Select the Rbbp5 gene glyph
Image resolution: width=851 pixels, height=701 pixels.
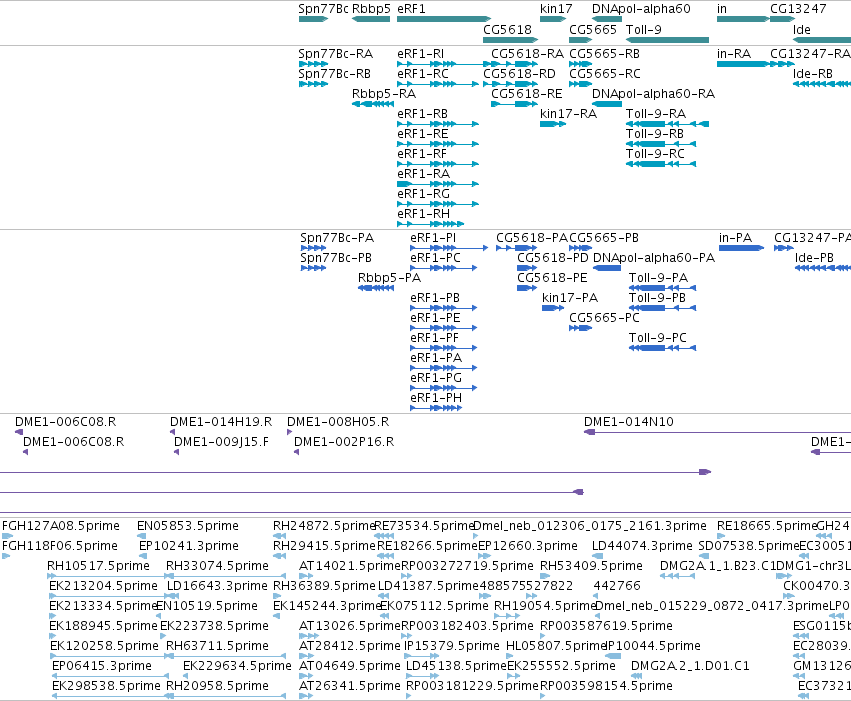point(371,19)
